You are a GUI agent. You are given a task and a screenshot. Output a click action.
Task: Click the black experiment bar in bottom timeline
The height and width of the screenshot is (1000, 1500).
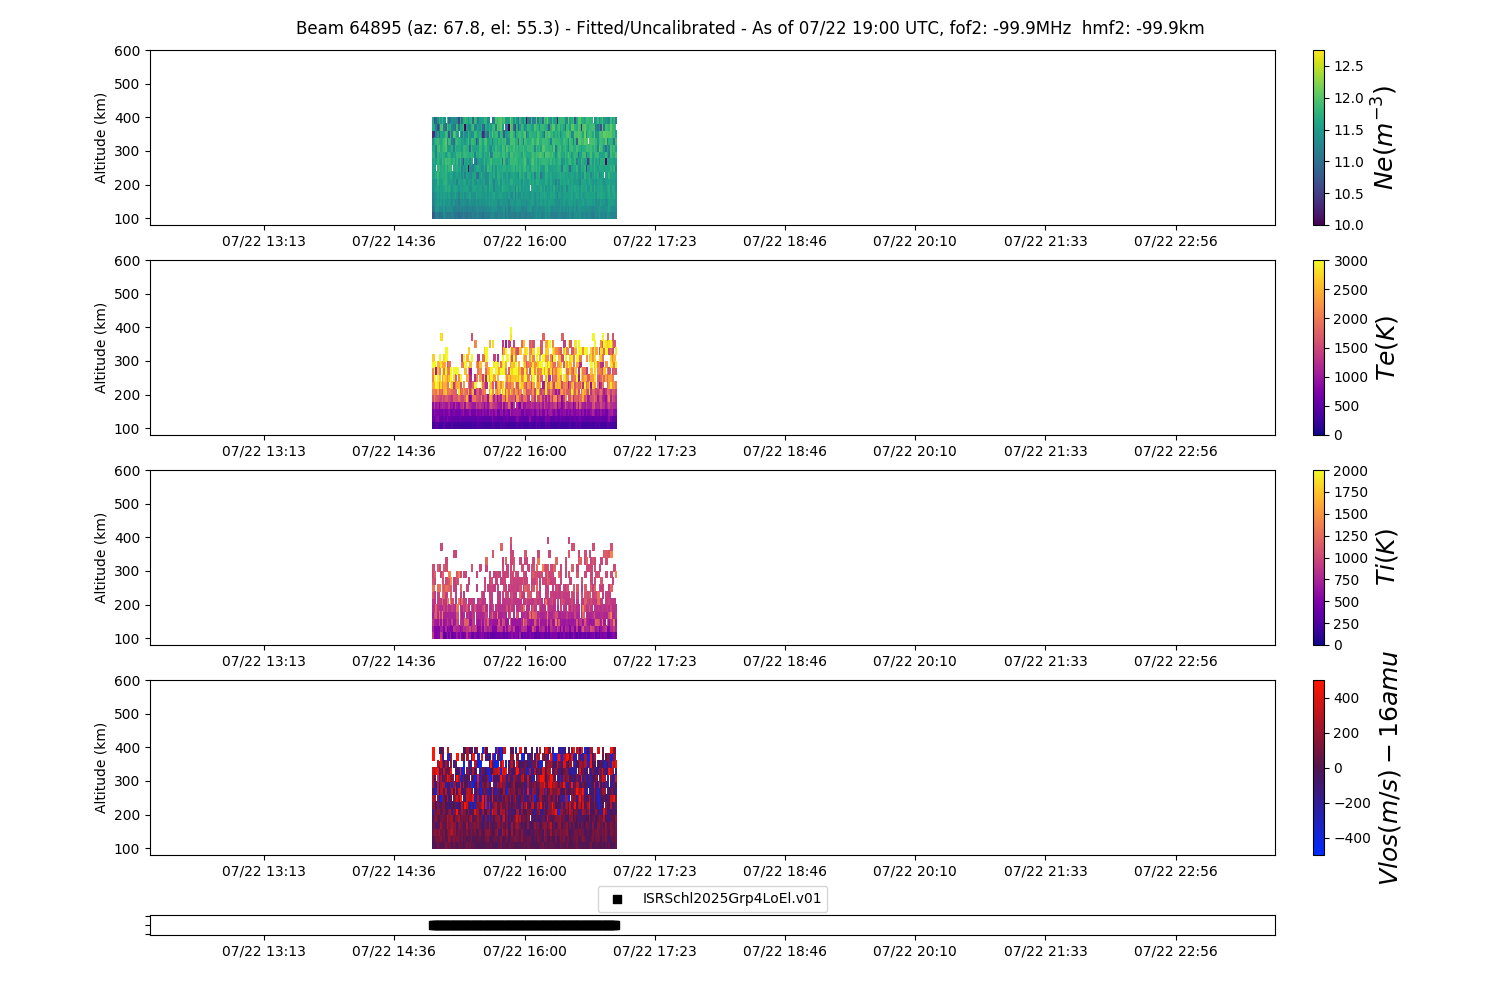coord(524,925)
